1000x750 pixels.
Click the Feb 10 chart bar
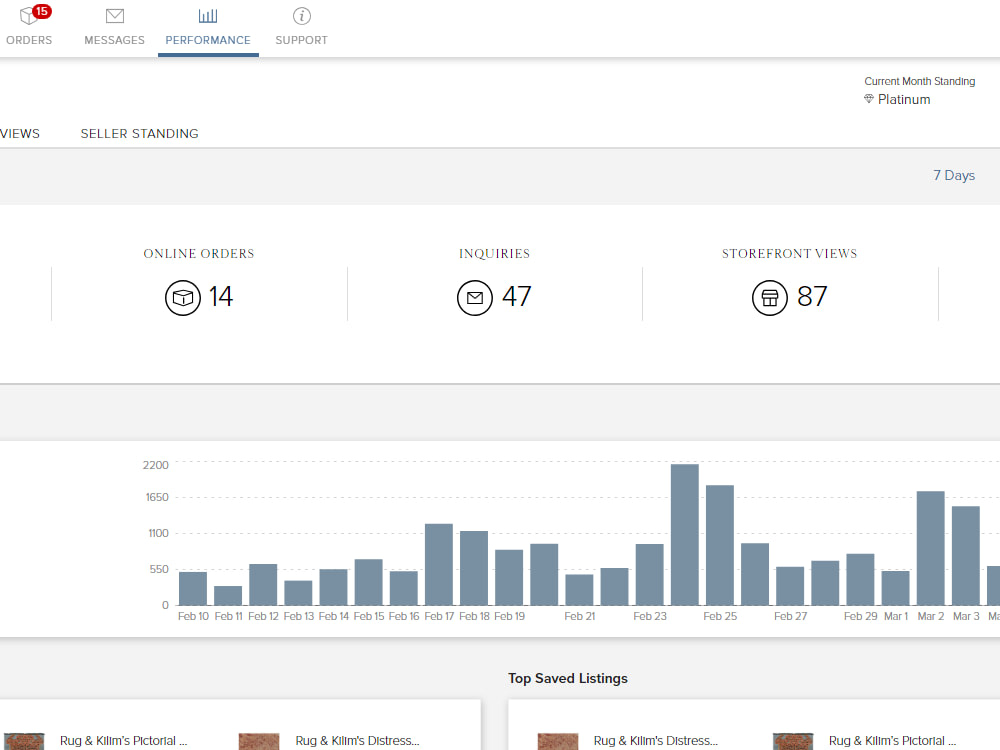pyautogui.click(x=193, y=589)
